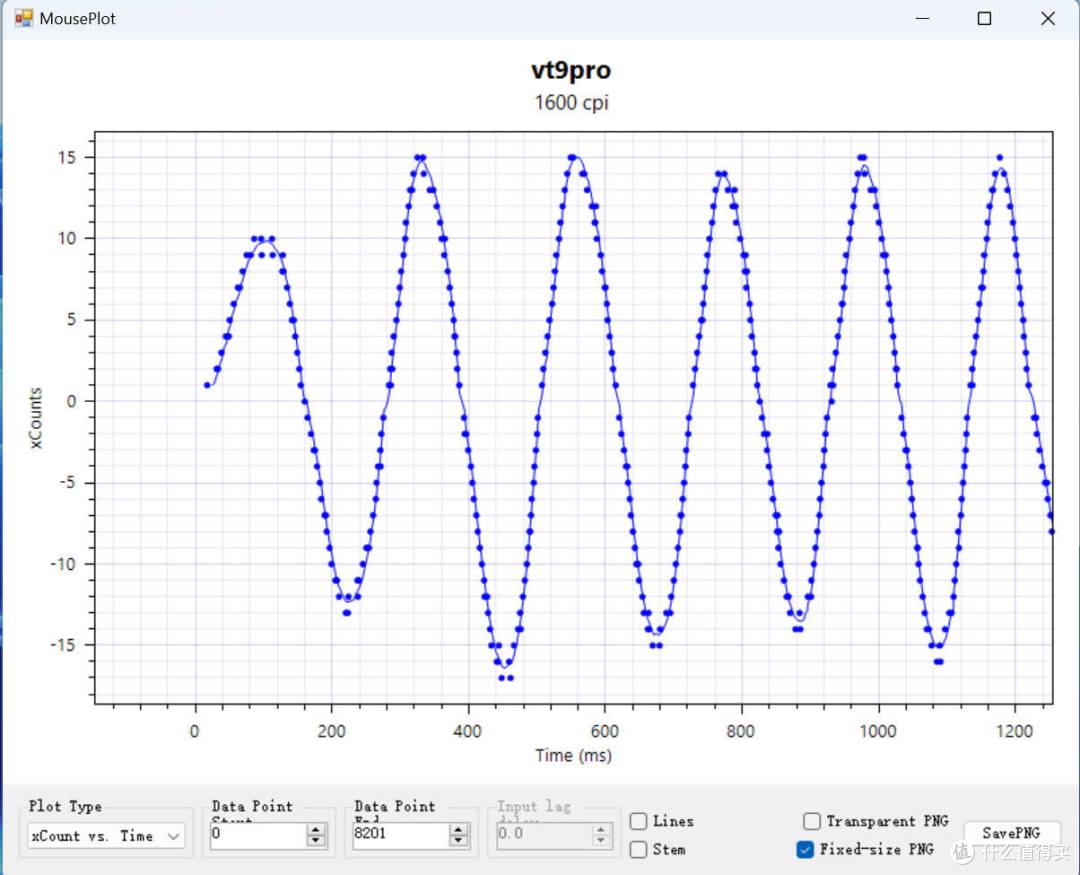The height and width of the screenshot is (875, 1080).
Task: Decrease Data Point Start with down arrow
Action: (x=315, y=841)
